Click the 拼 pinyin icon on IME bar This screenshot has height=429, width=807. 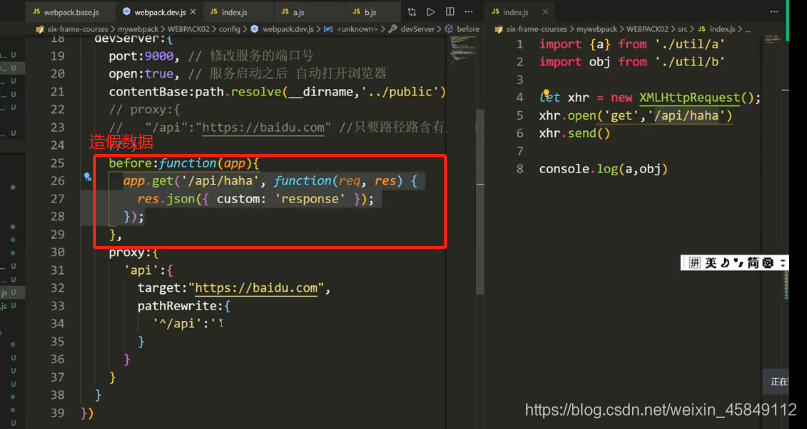(x=695, y=263)
